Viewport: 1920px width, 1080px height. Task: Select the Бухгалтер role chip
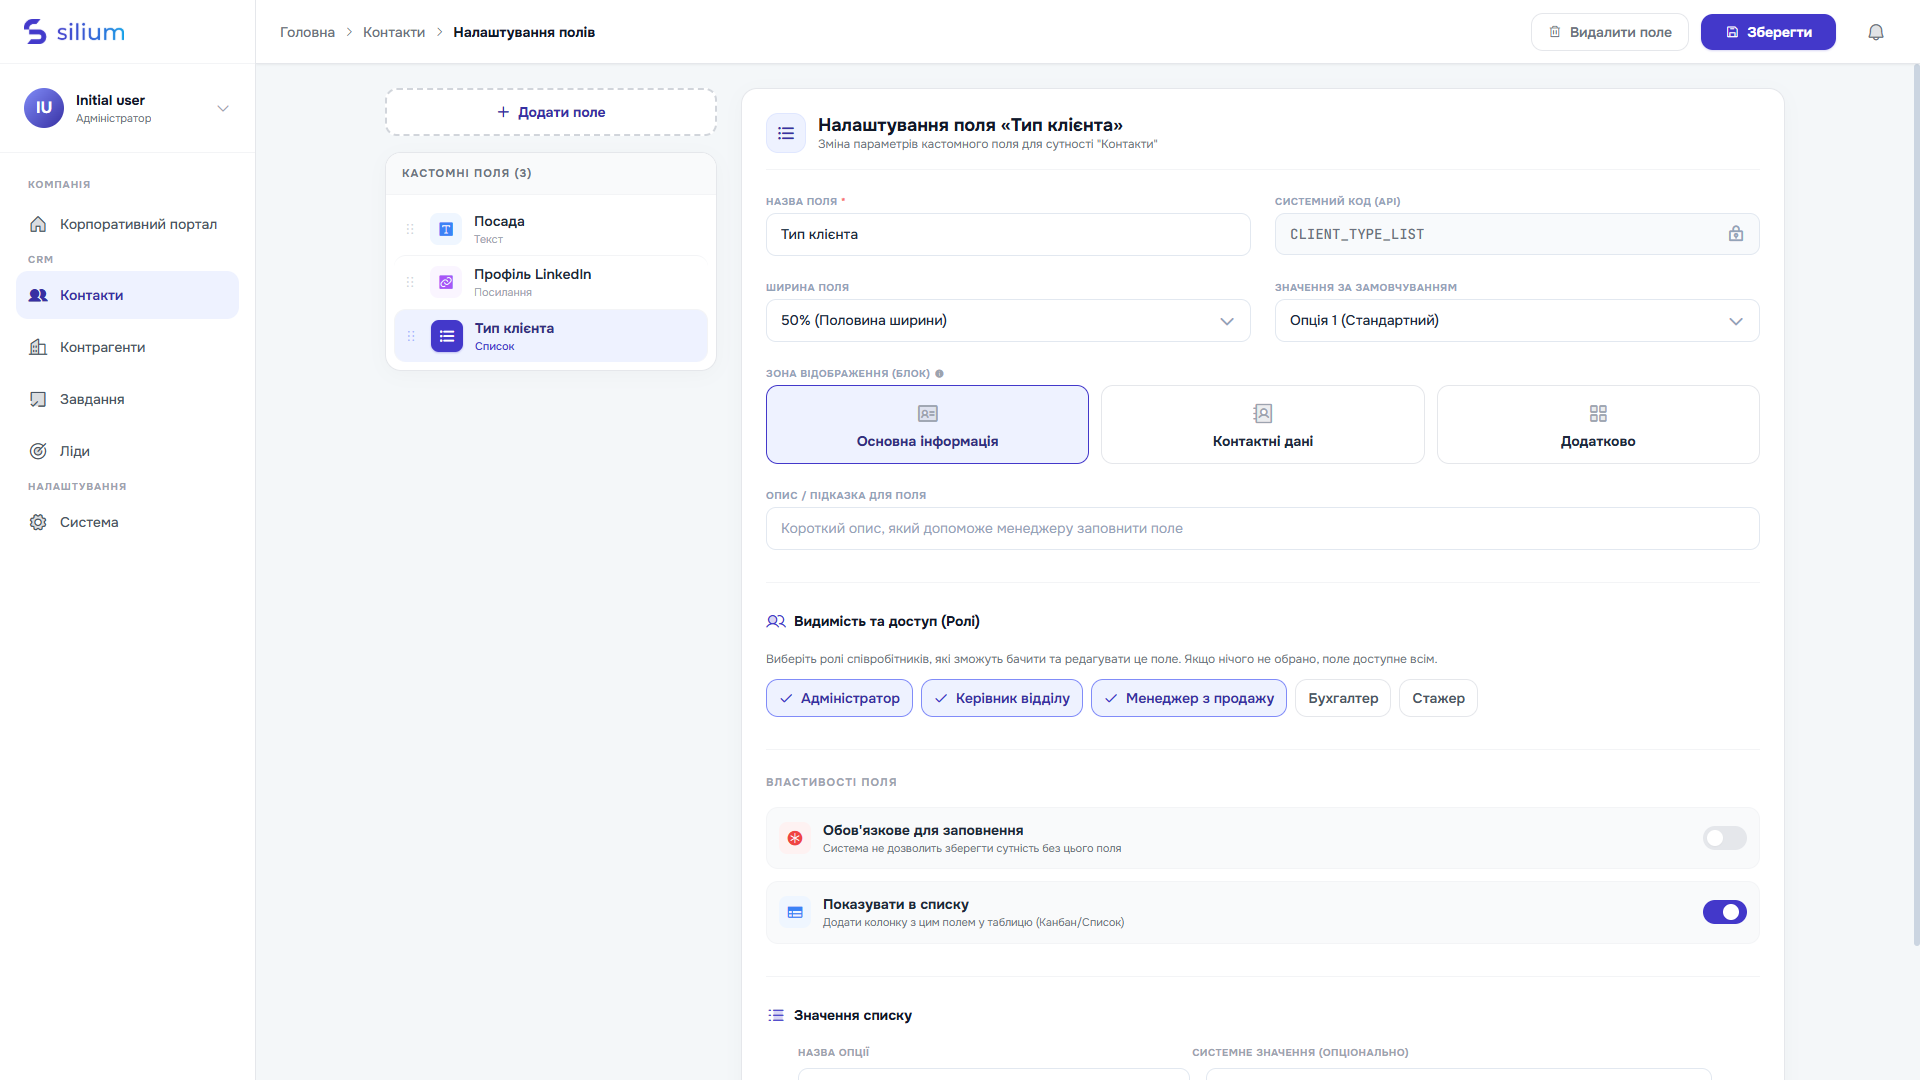tap(1343, 698)
